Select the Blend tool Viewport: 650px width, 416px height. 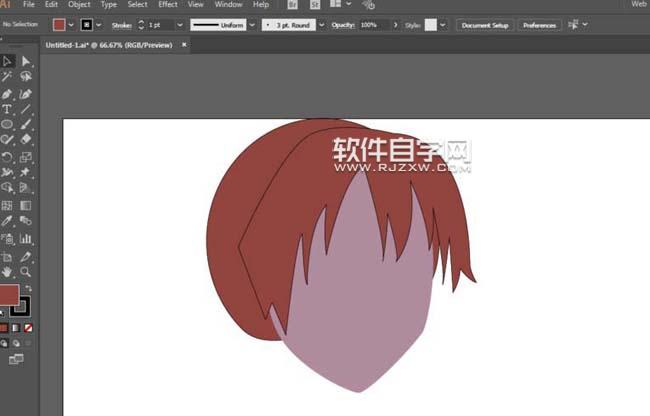tap(26, 220)
